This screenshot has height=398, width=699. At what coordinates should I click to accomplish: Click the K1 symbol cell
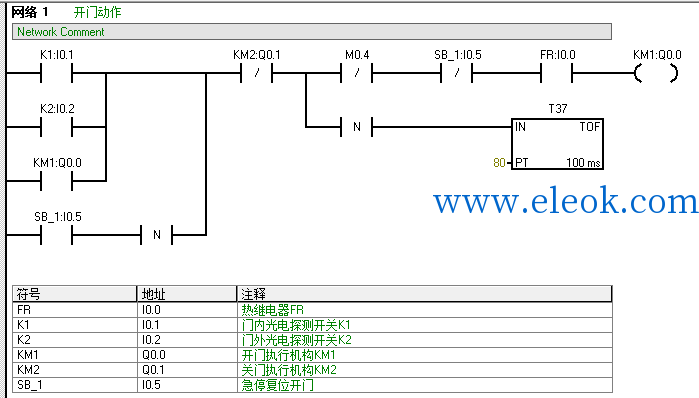pyautogui.click(x=74, y=325)
